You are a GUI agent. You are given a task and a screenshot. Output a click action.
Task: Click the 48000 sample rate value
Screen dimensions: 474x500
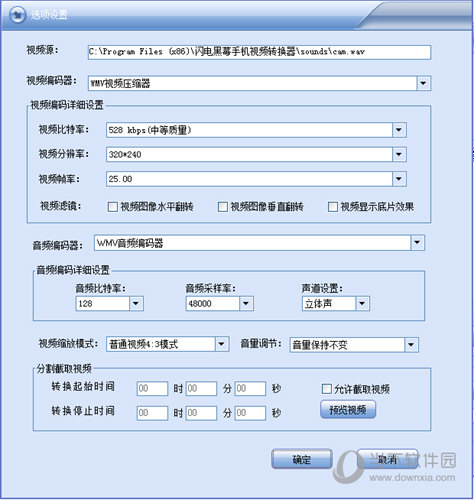tap(200, 304)
